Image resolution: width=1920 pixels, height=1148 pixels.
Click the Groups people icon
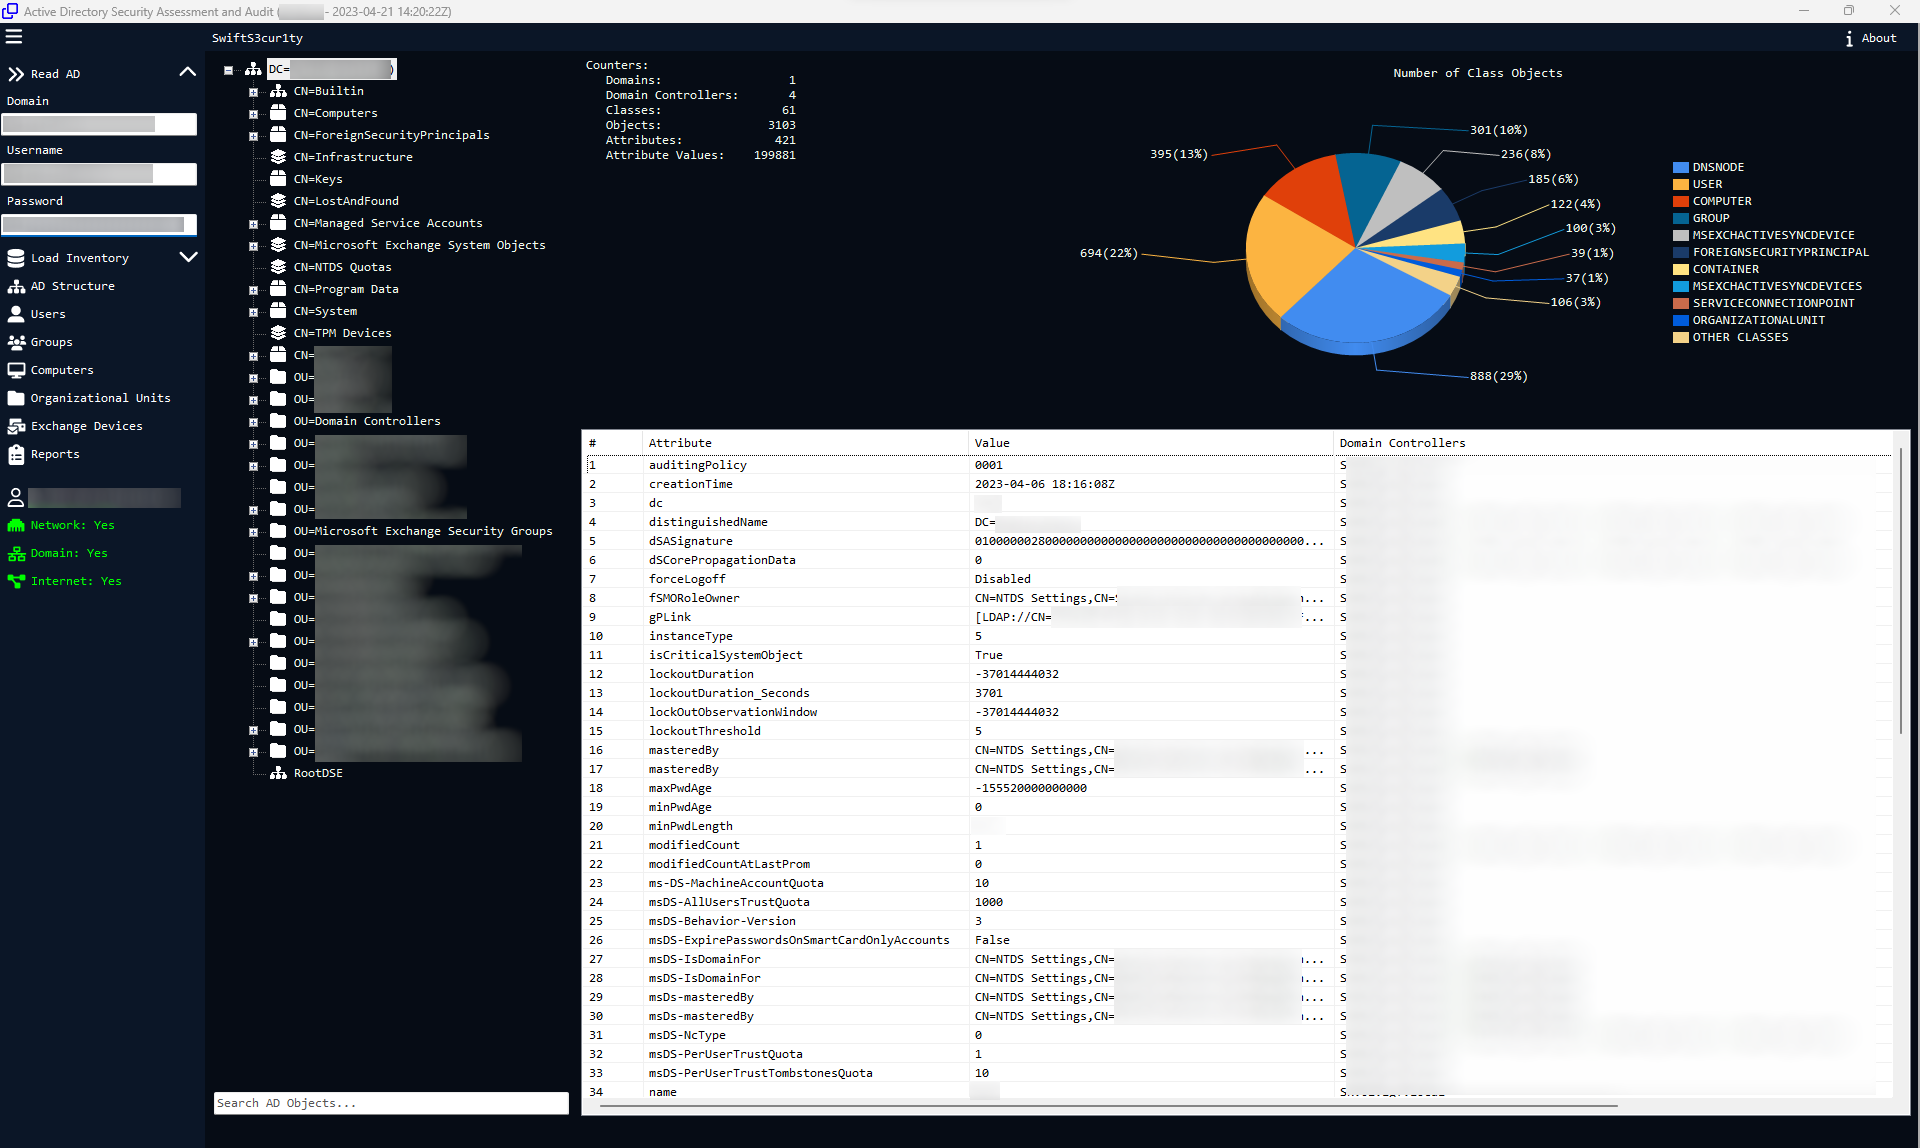click(16, 342)
